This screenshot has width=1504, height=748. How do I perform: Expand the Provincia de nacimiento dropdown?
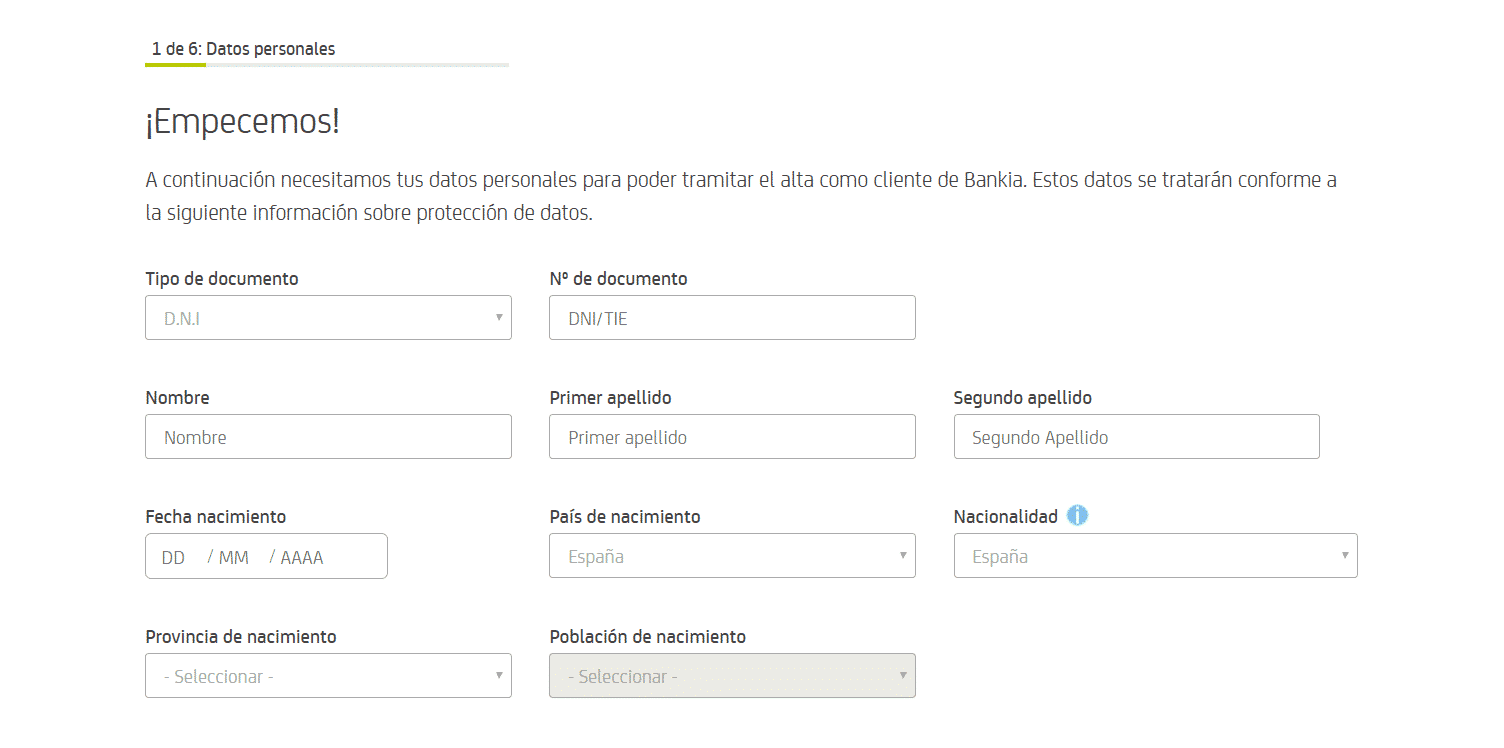328,676
